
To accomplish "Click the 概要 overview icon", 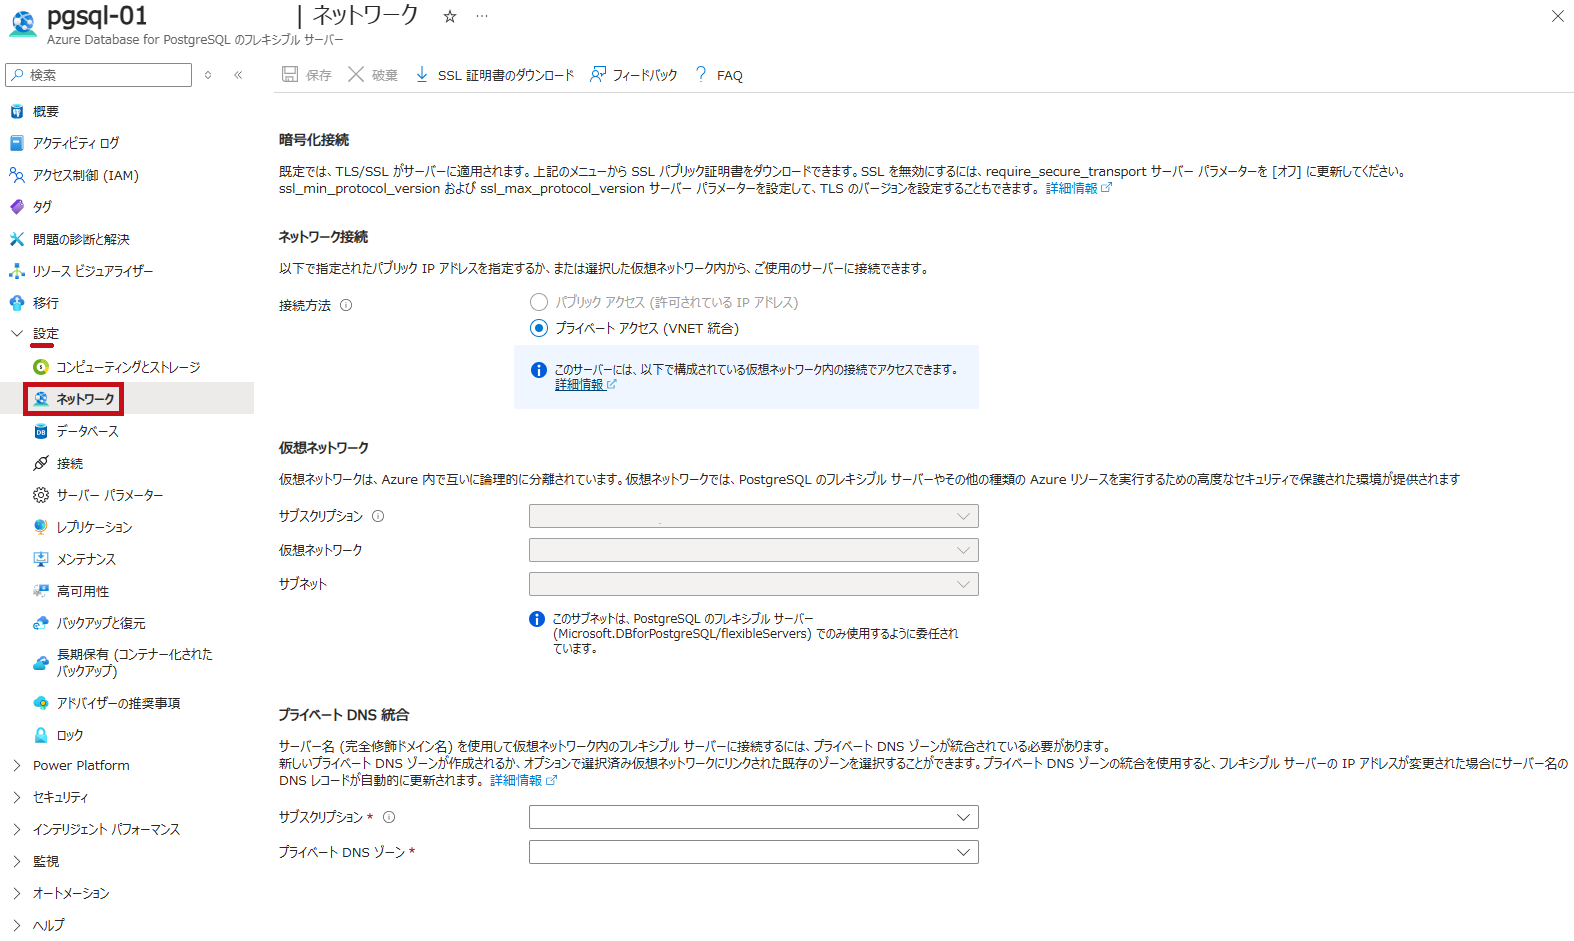I will point(17,111).
